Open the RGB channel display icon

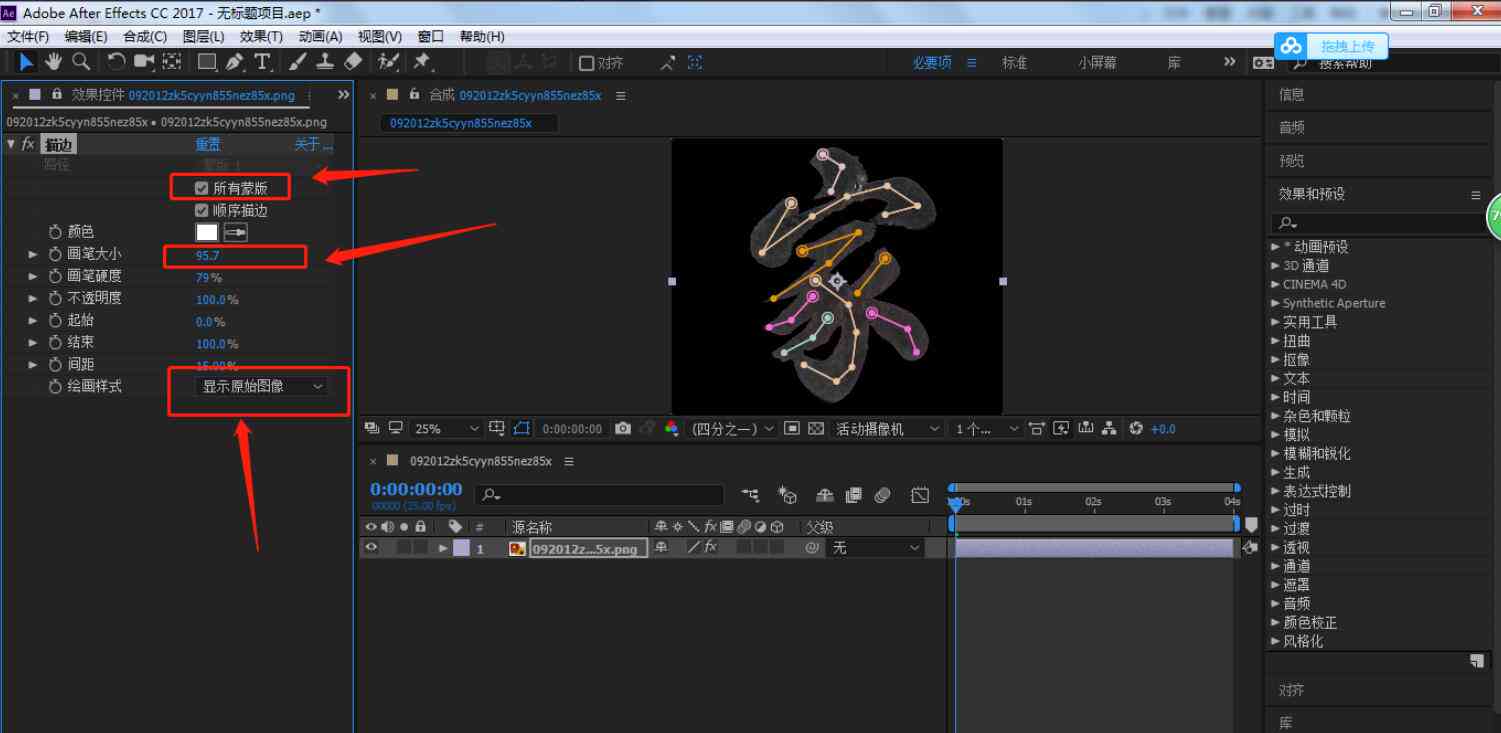pos(671,428)
